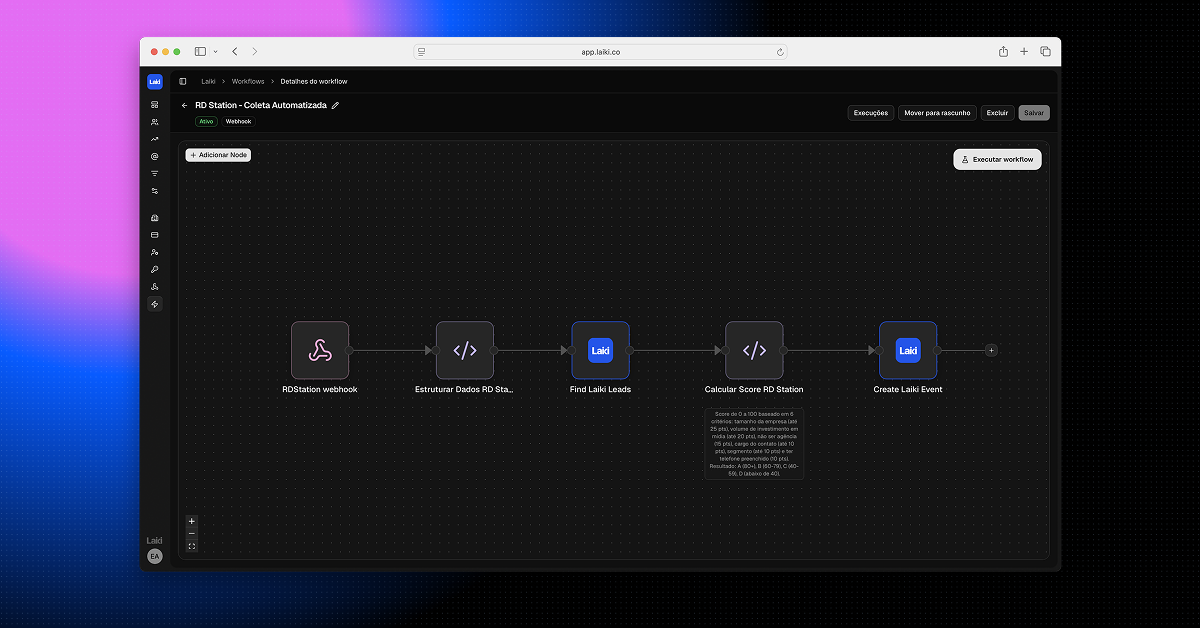Open the webhook icon in sidebar
Image resolution: width=1200 pixels, height=628 pixels.
coord(155,286)
